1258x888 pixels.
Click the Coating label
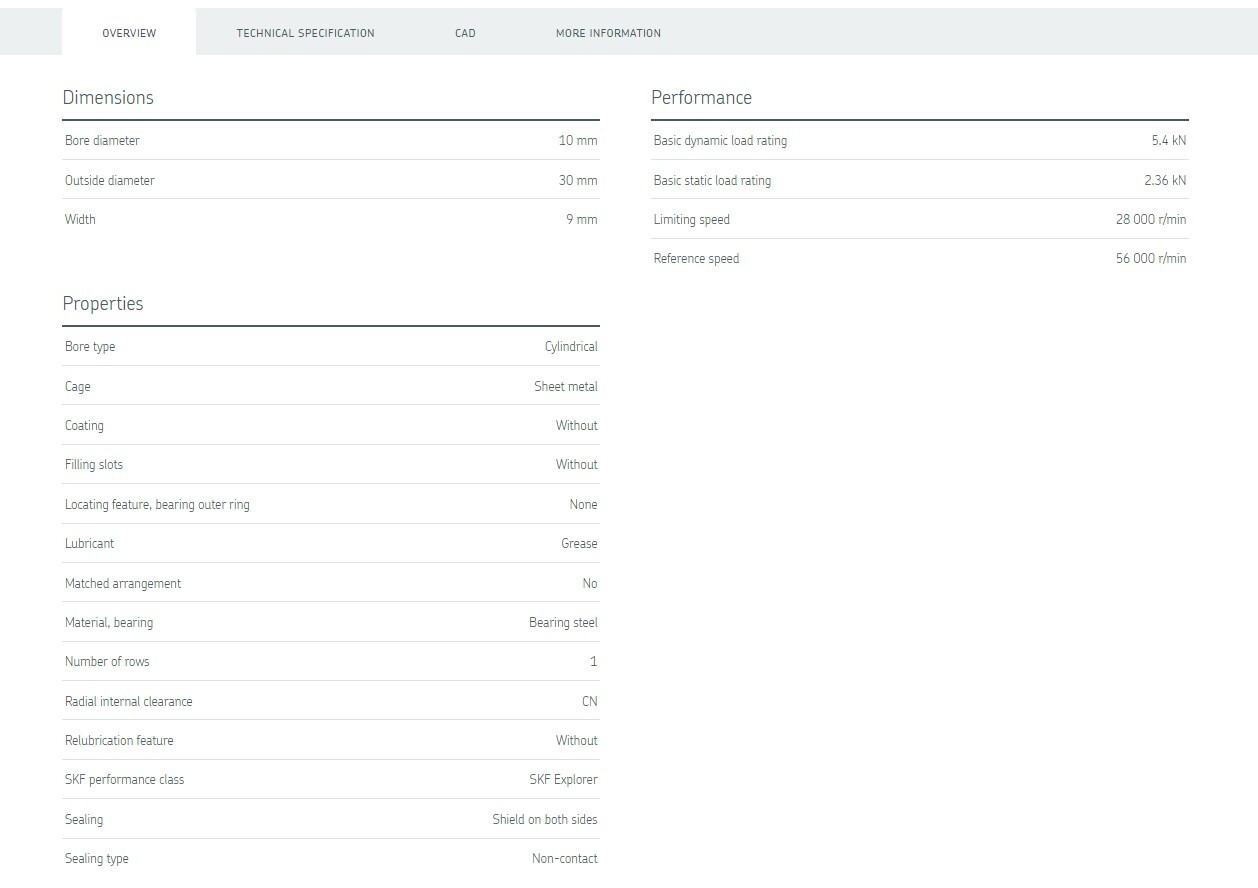click(x=84, y=425)
